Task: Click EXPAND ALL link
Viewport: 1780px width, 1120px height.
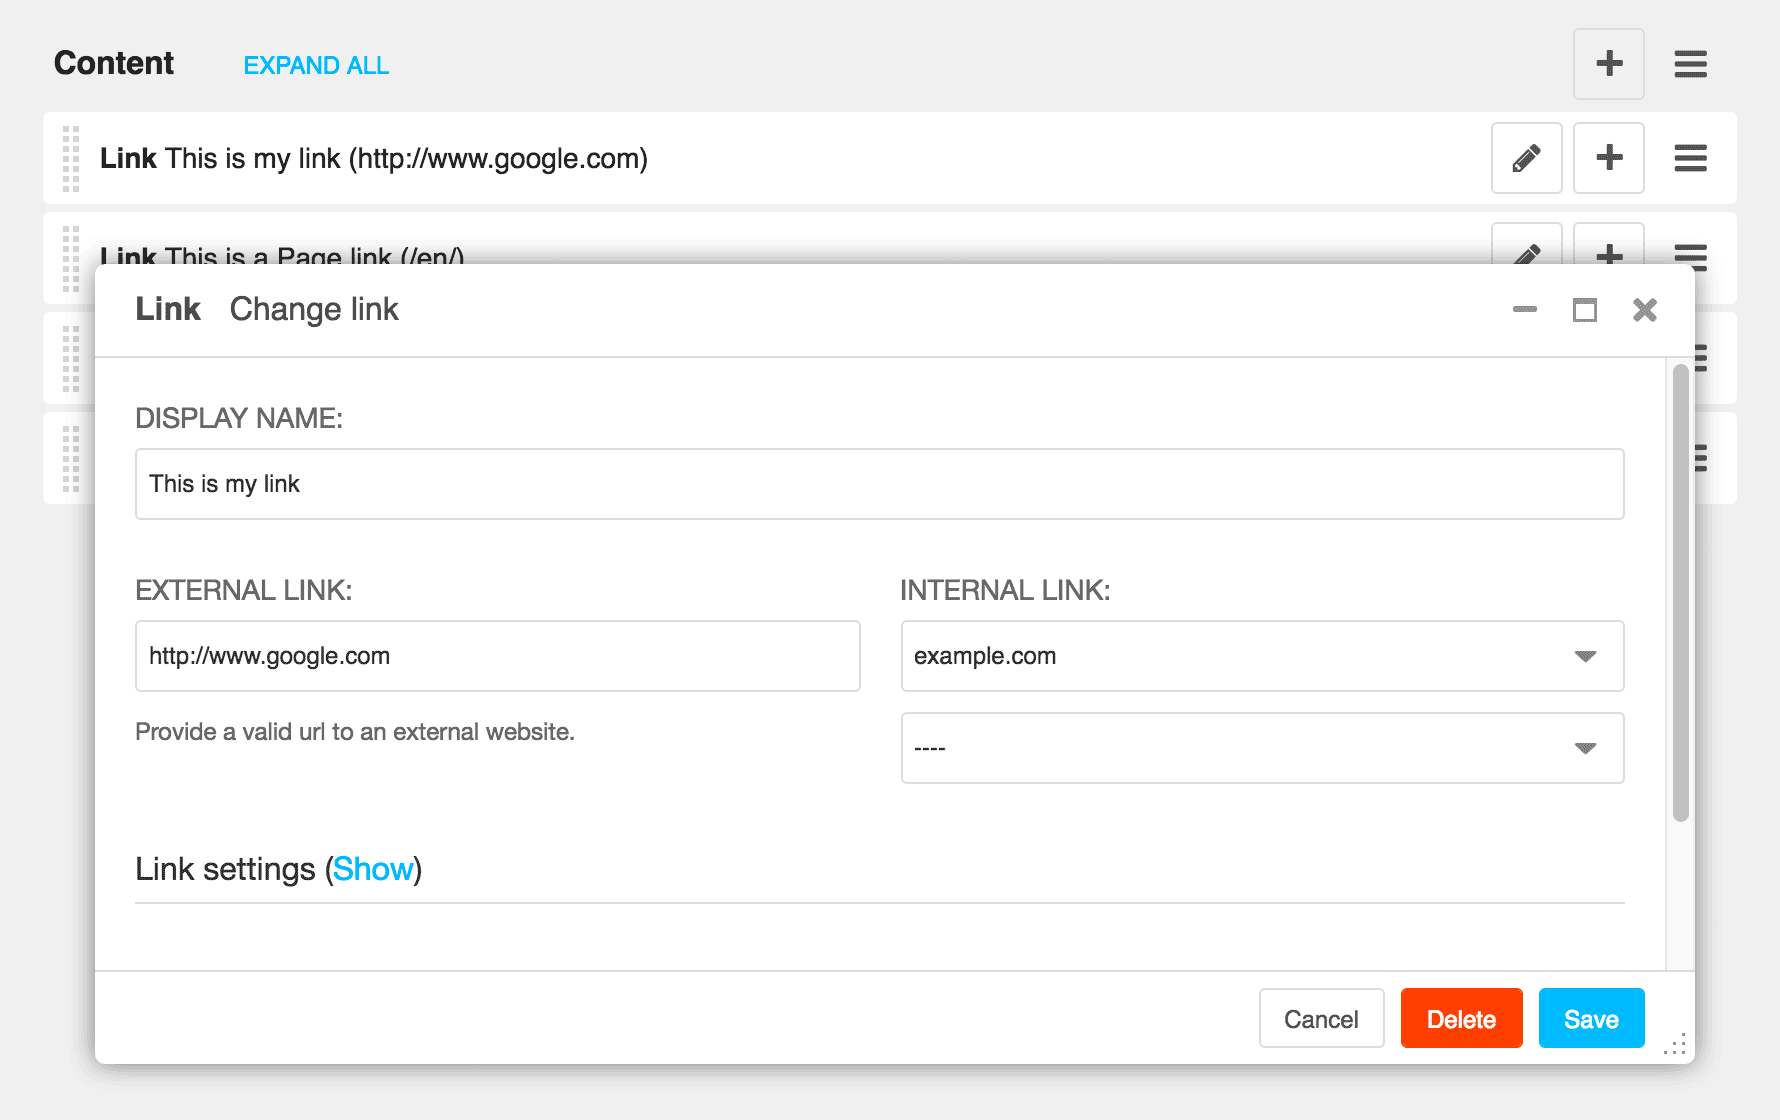Action: point(316,65)
